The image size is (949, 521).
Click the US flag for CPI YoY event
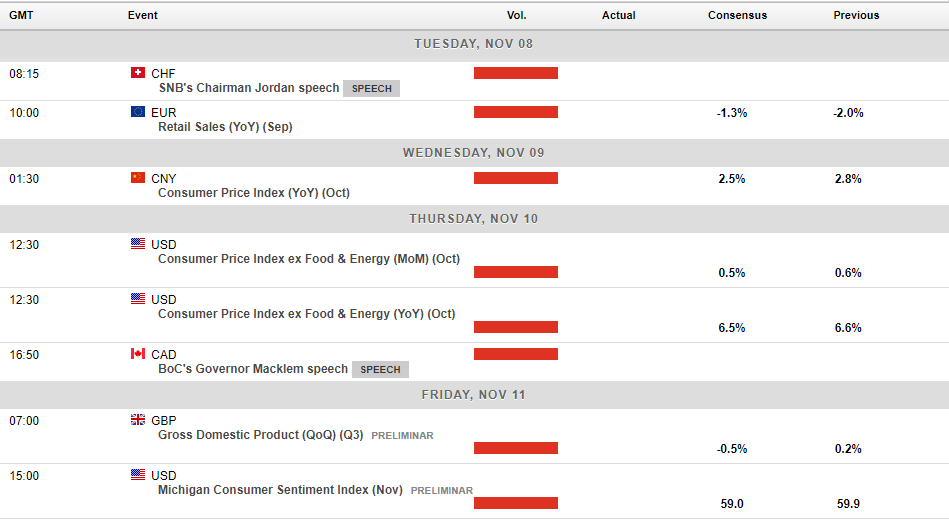(x=138, y=299)
